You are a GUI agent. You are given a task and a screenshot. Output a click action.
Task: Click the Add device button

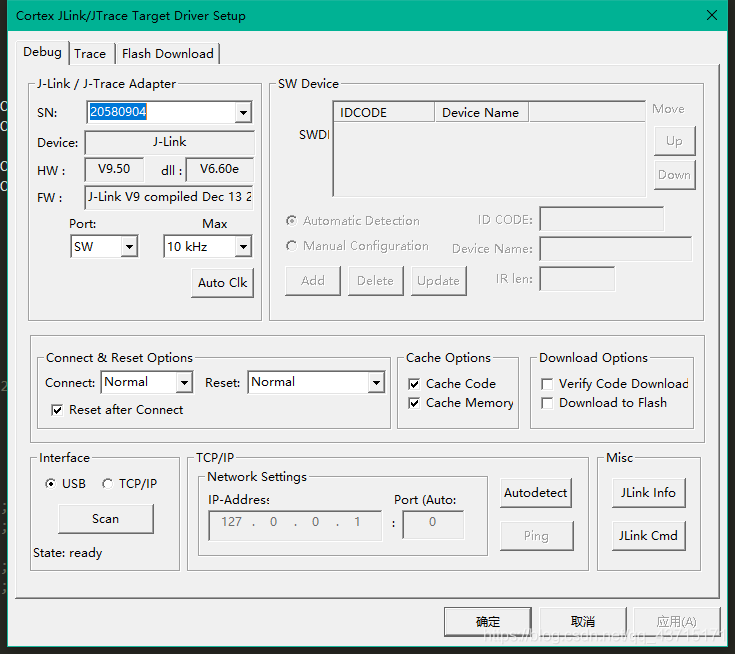(313, 281)
